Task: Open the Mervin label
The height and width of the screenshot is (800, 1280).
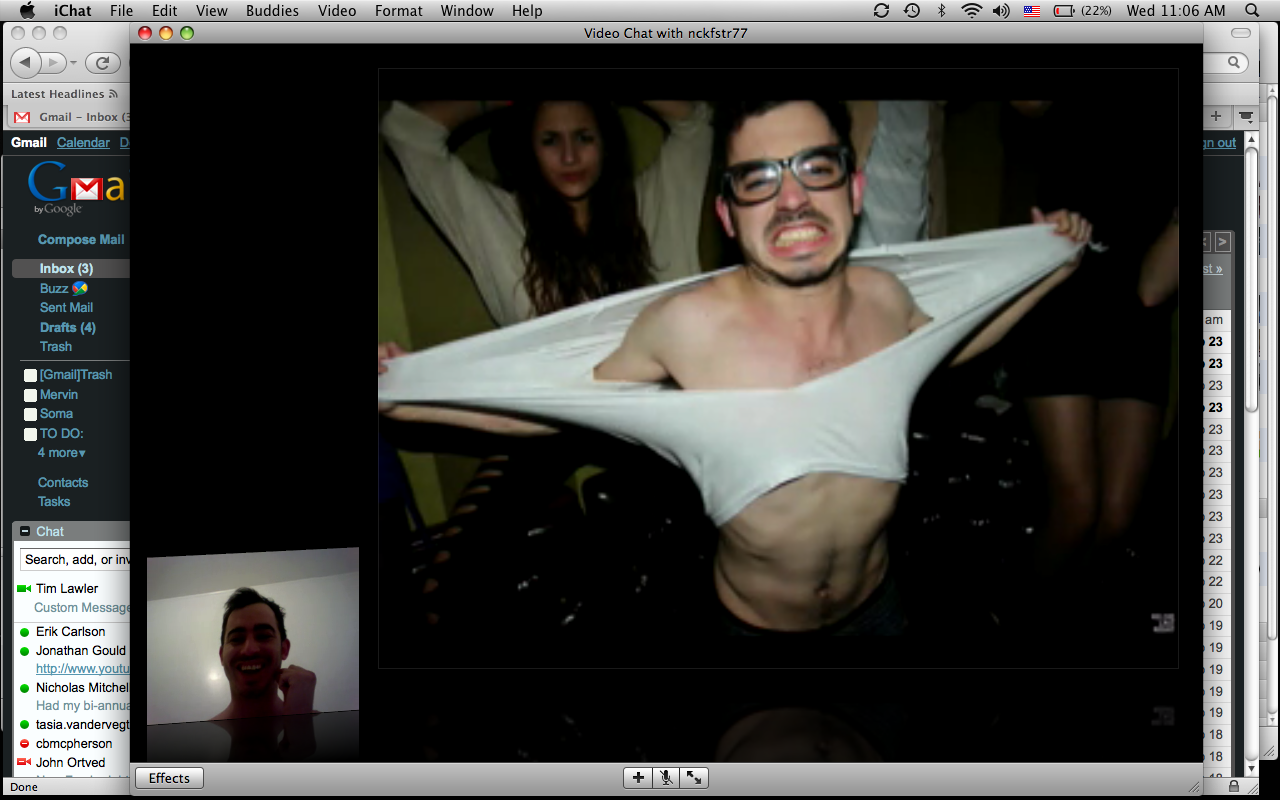Action: 59,395
